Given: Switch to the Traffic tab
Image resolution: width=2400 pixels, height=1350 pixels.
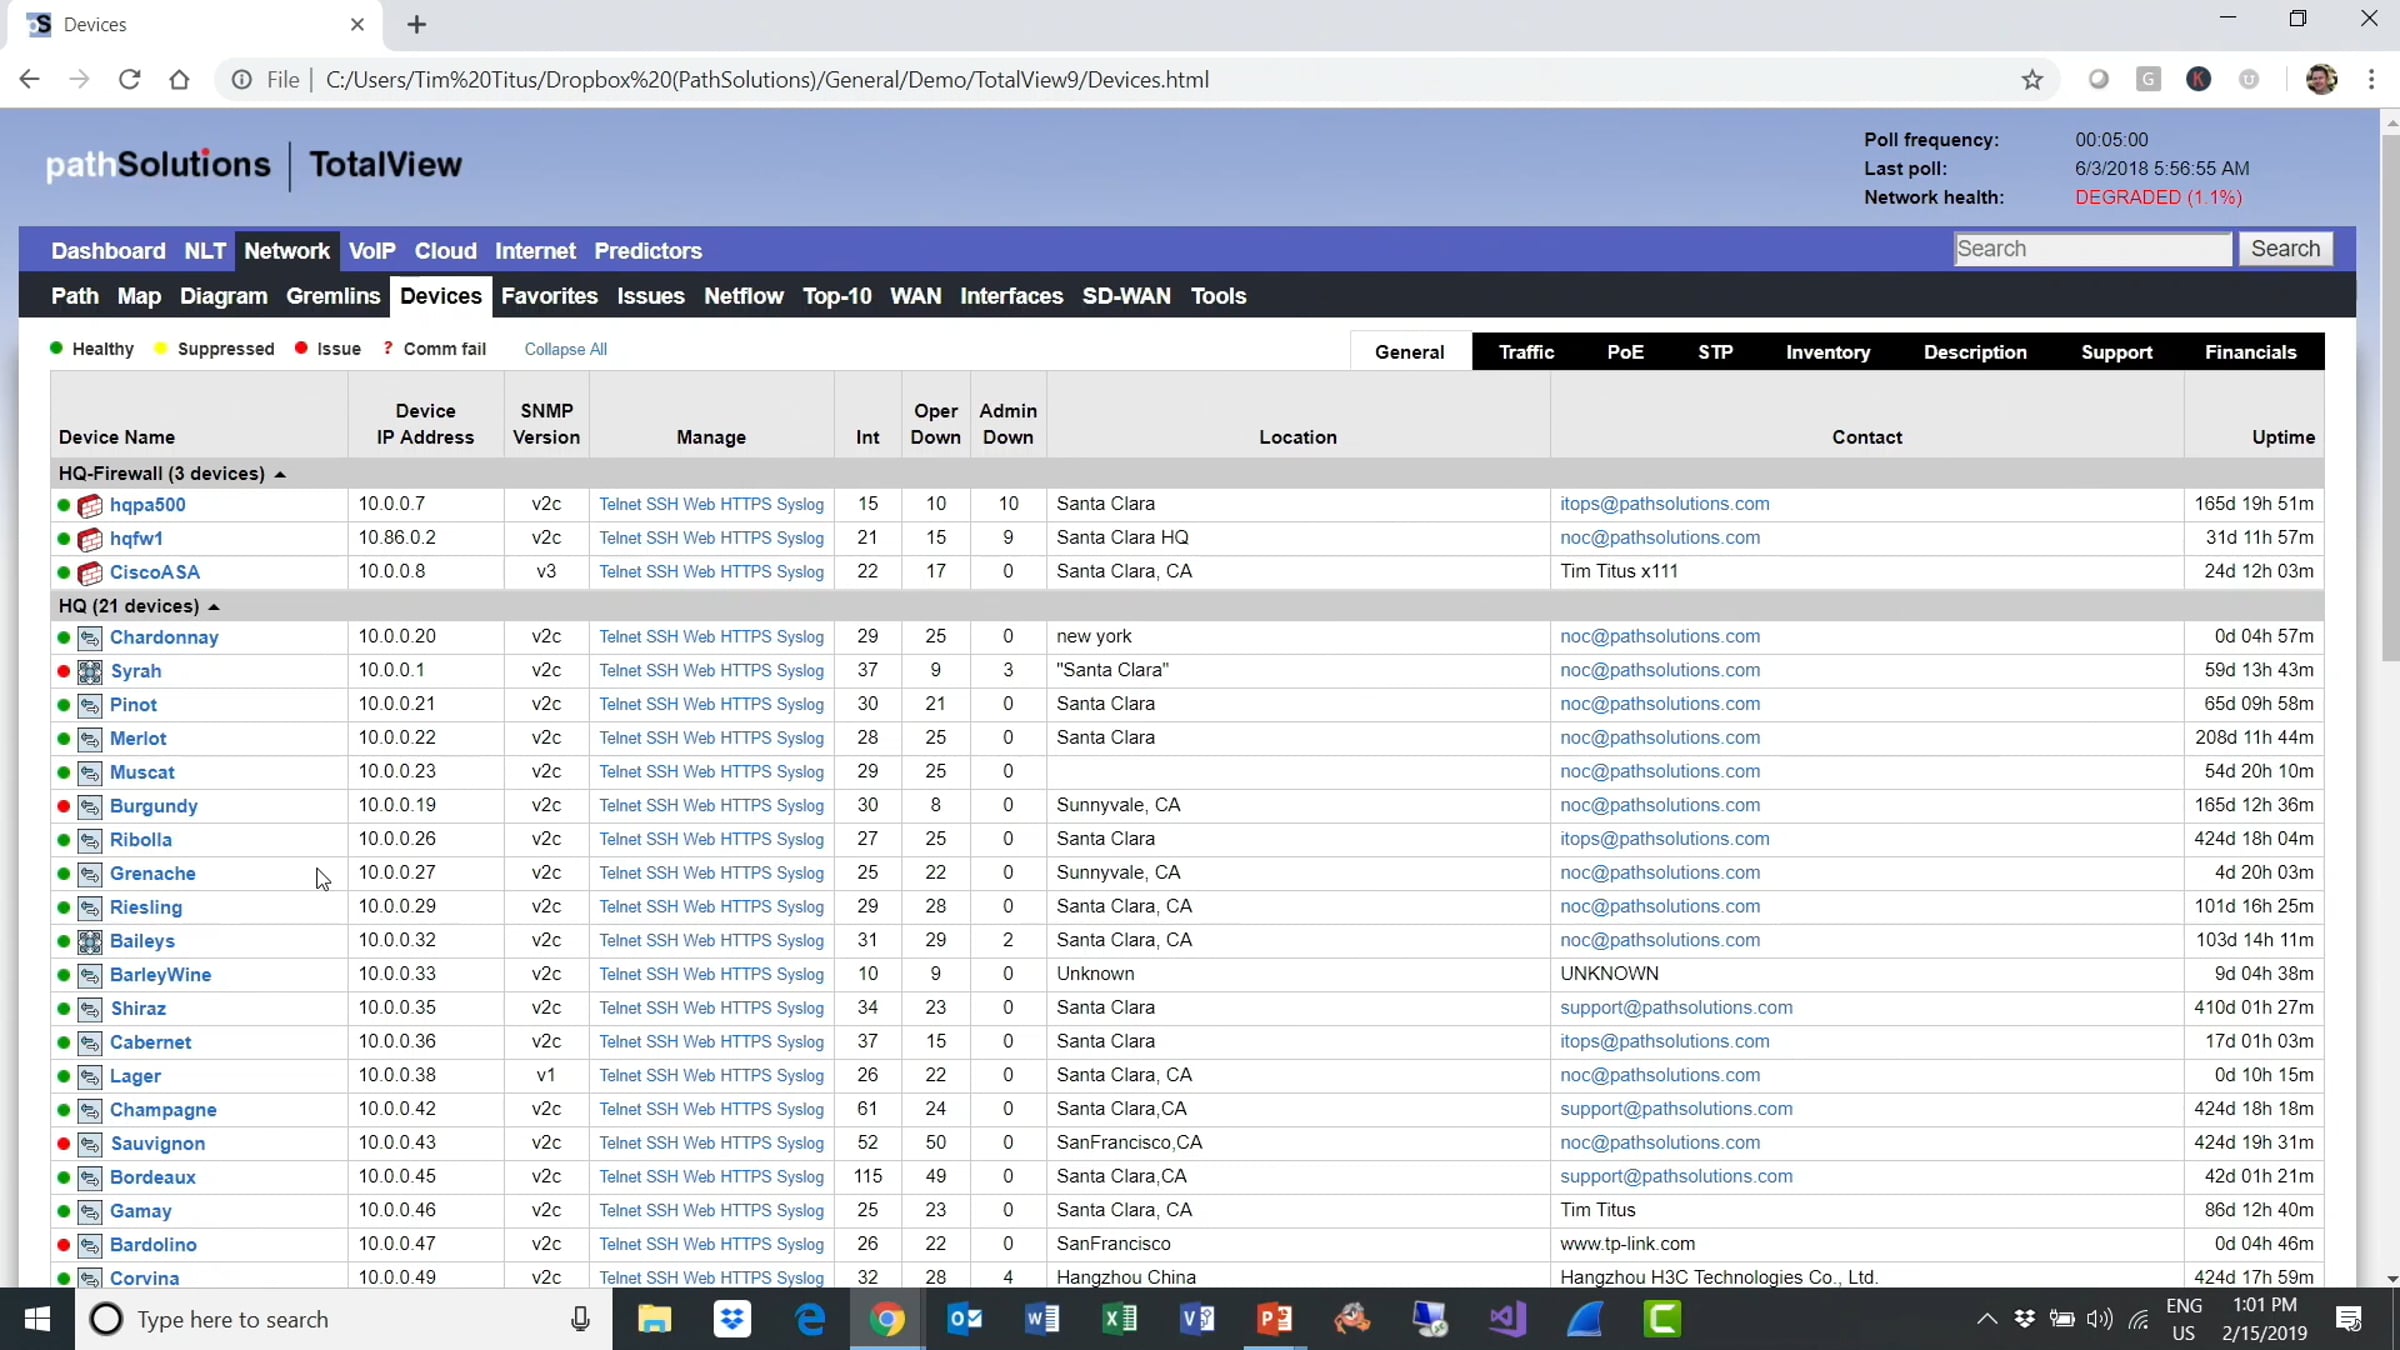Looking at the screenshot, I should pos(1526,352).
